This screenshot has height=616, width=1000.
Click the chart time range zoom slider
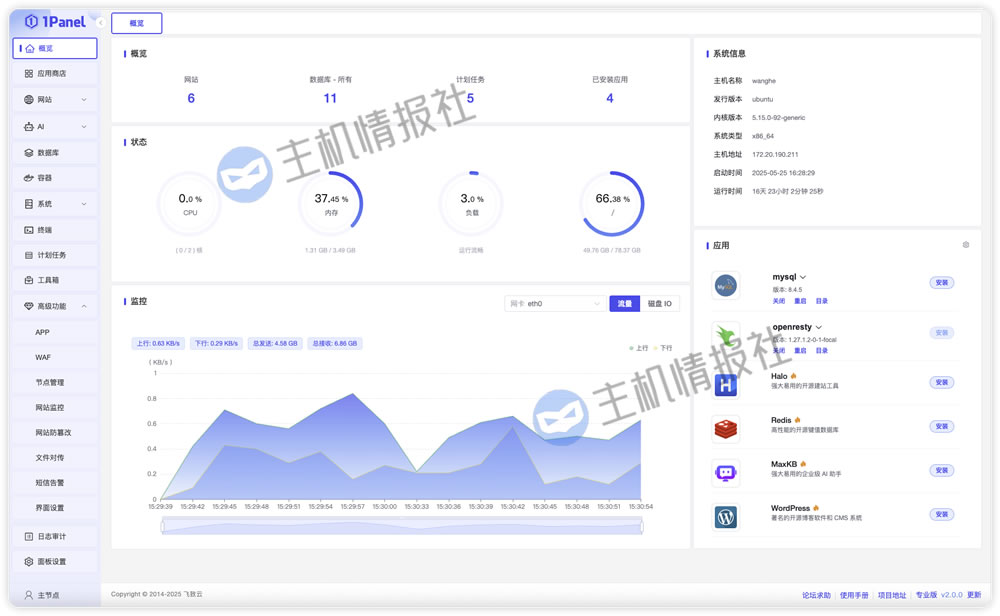point(400,526)
